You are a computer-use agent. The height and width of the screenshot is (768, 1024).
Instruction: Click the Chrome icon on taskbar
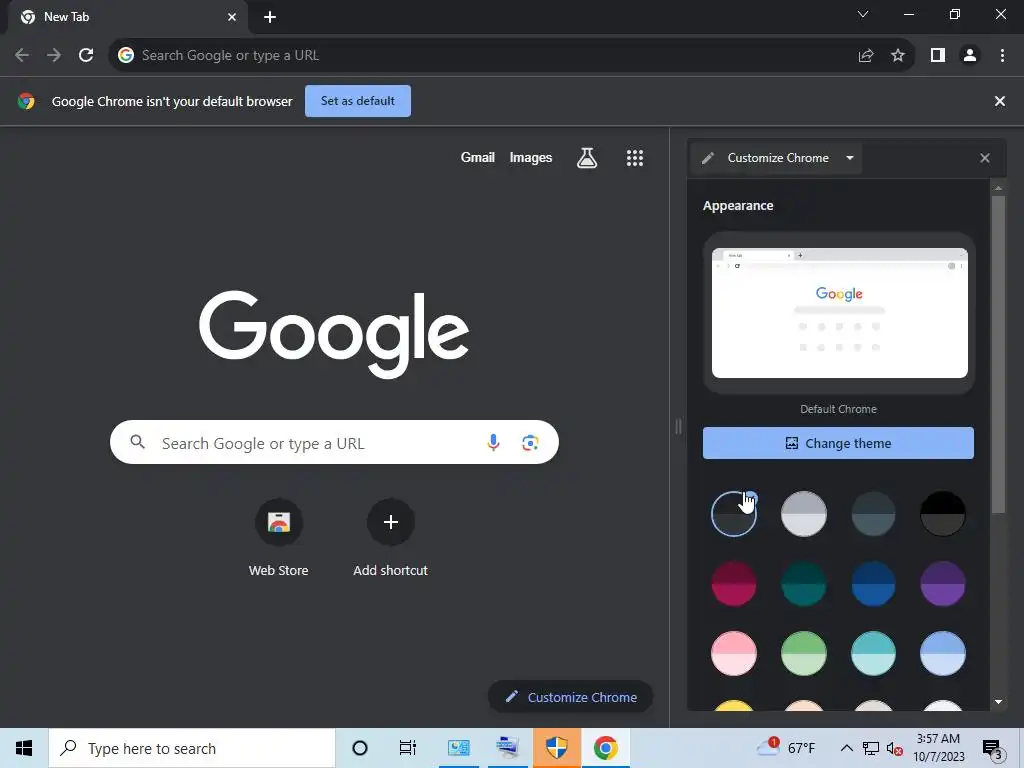(x=605, y=748)
